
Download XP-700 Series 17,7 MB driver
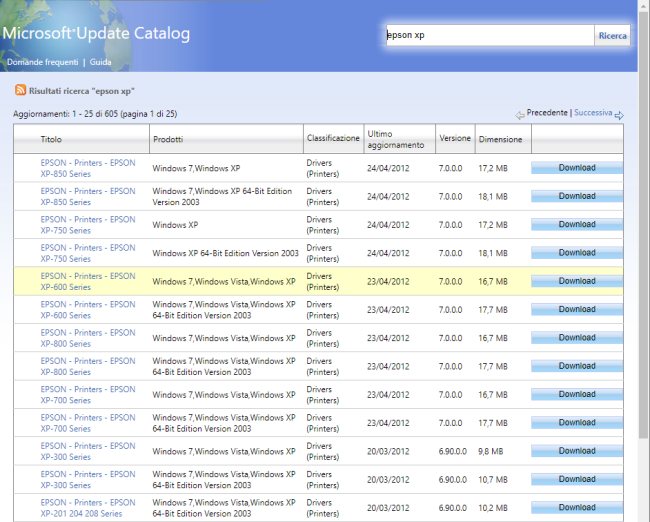pyautogui.click(x=577, y=422)
